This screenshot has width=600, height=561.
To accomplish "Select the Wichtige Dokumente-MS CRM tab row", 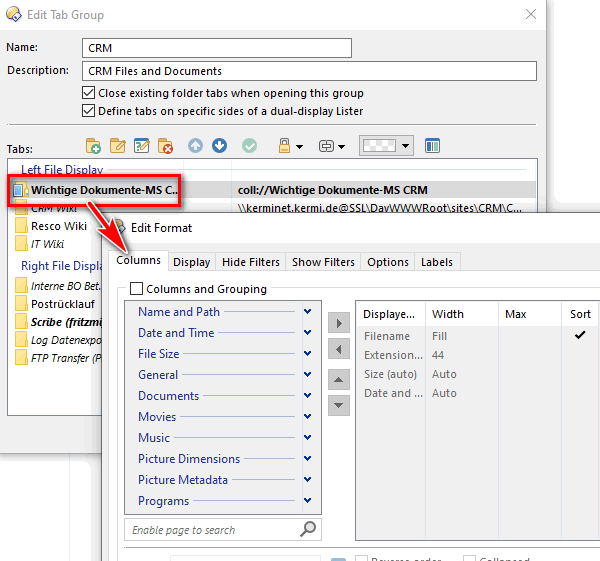I will pos(272,190).
